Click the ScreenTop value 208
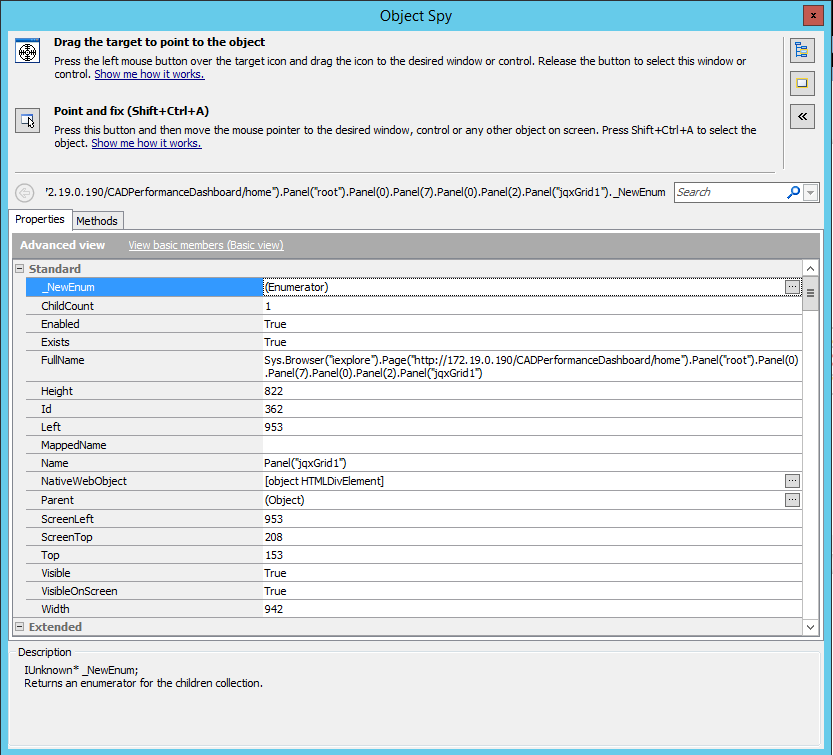Screen dimensions: 833x755 pos(274,537)
